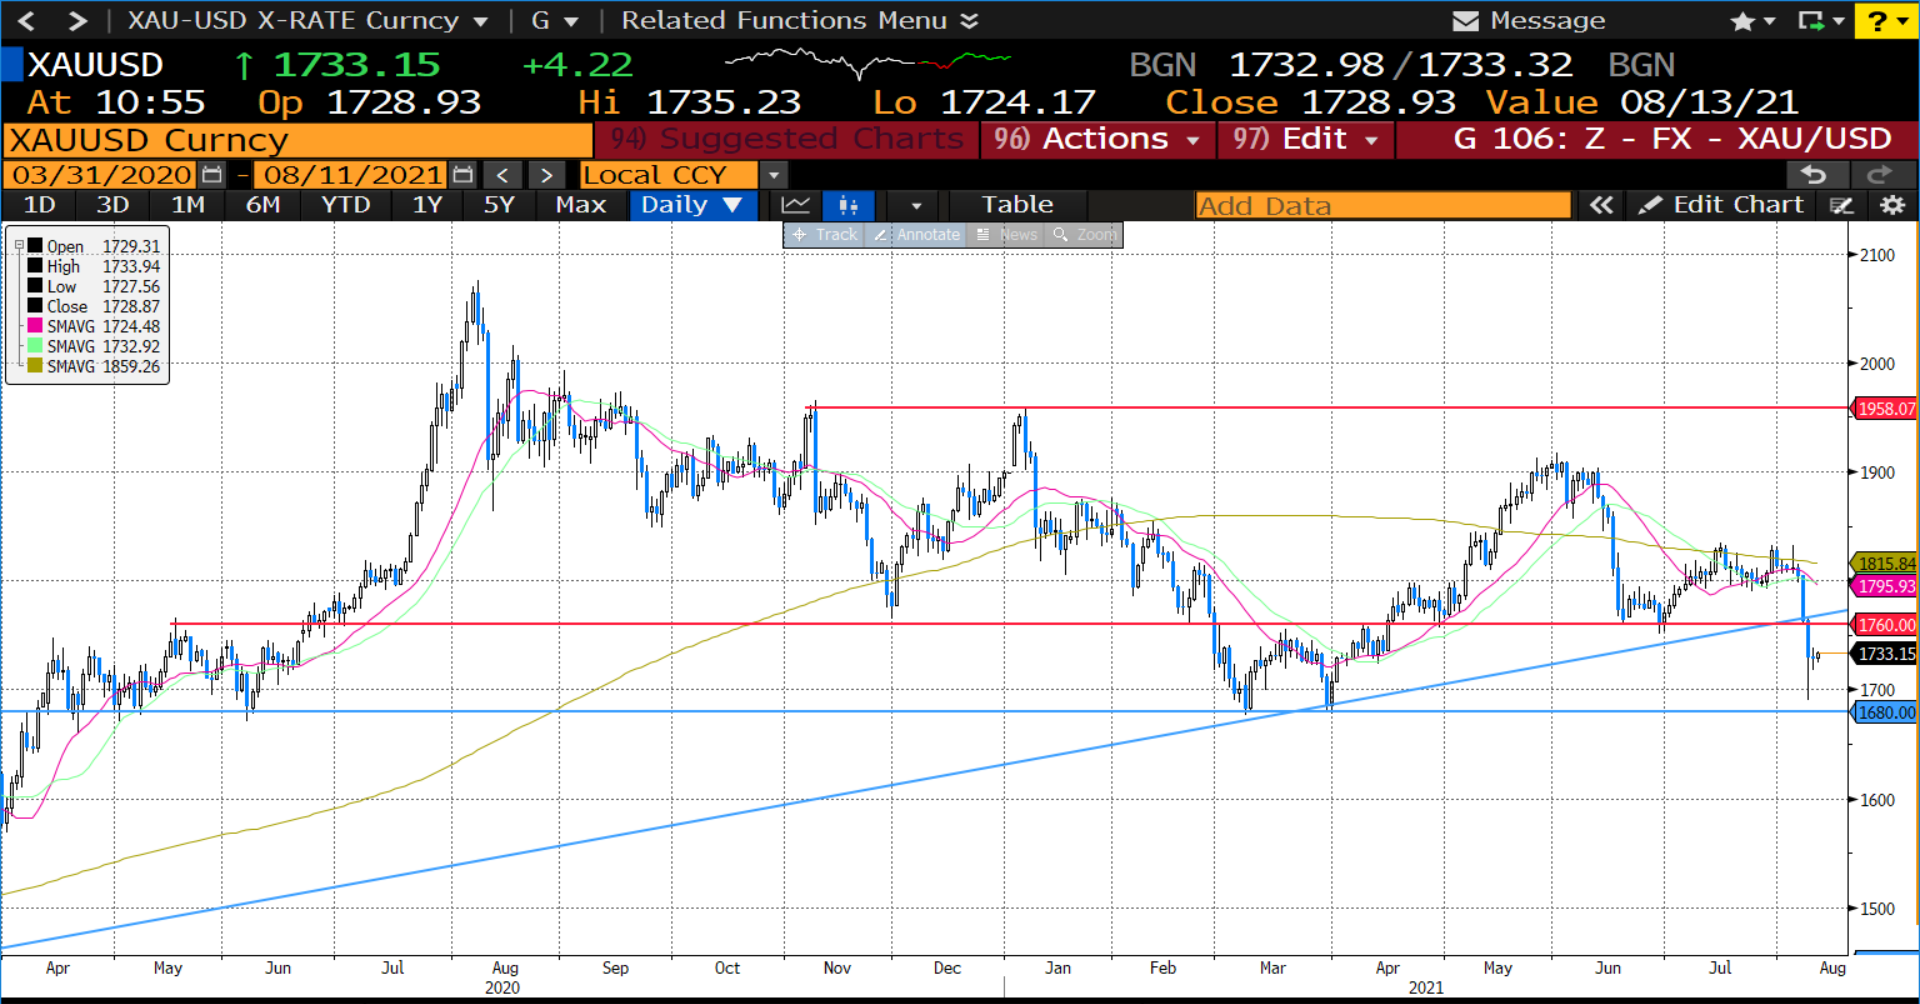Screen dimensions: 1920x1004
Task: Collapse panel with double chevron
Action: click(x=1602, y=205)
